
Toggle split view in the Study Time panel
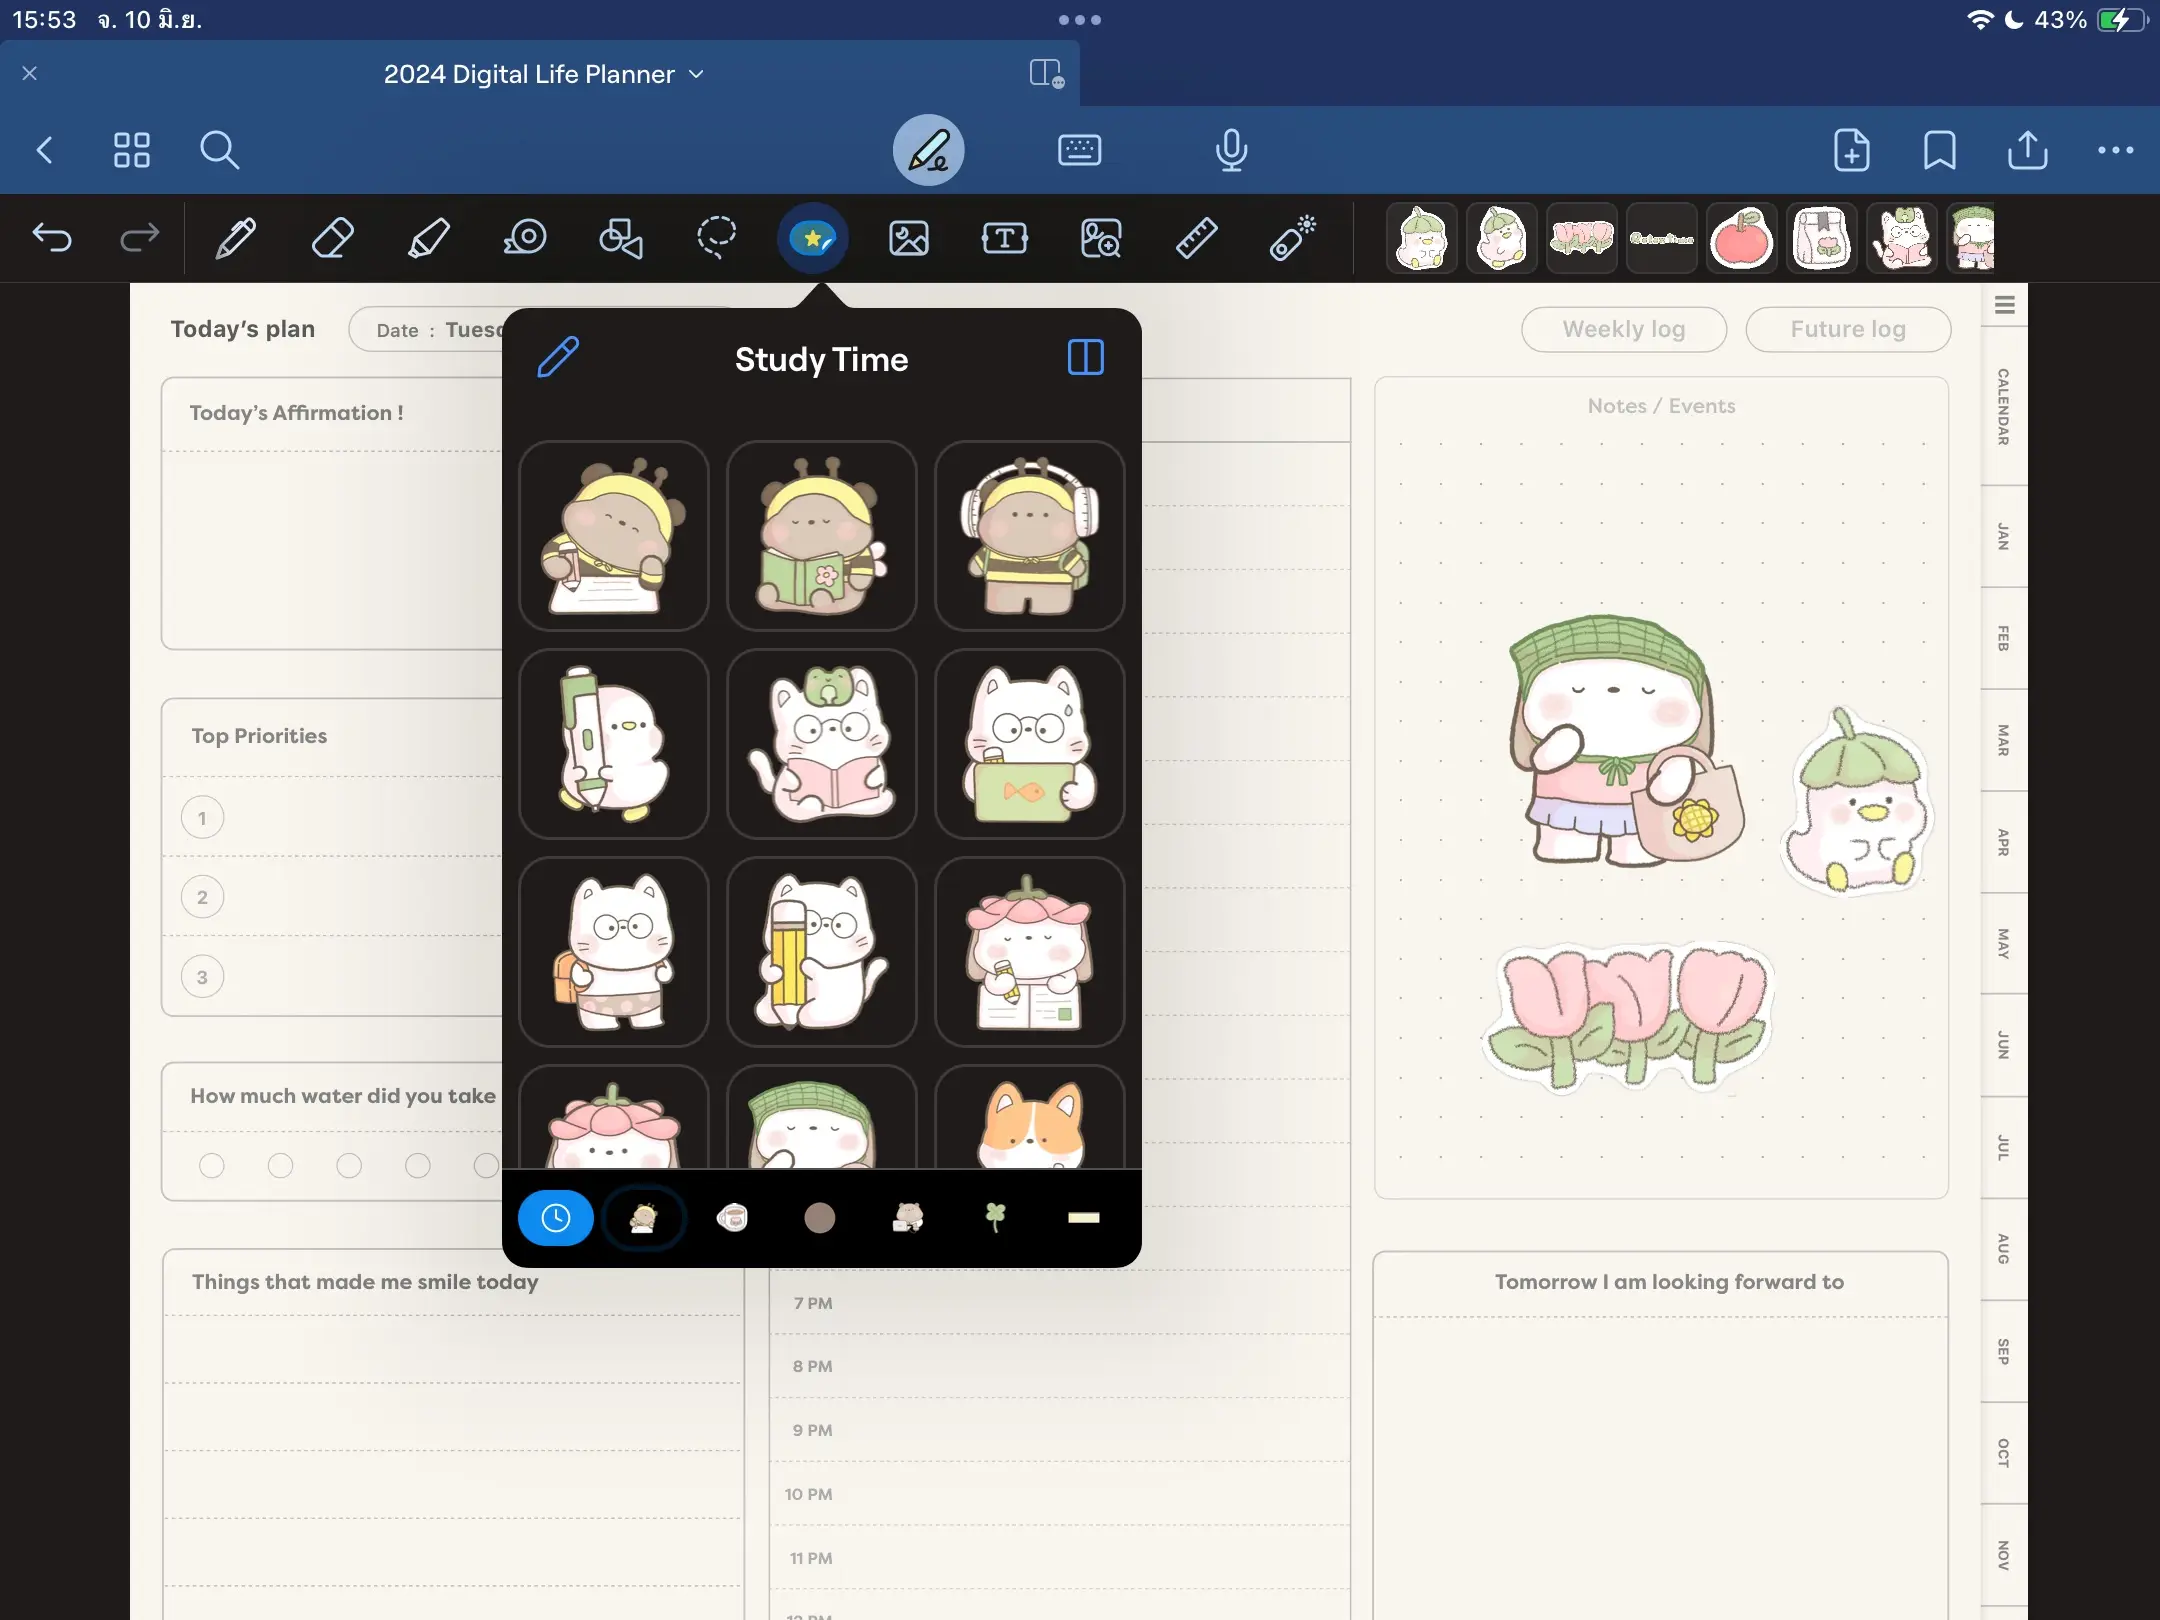(1086, 358)
